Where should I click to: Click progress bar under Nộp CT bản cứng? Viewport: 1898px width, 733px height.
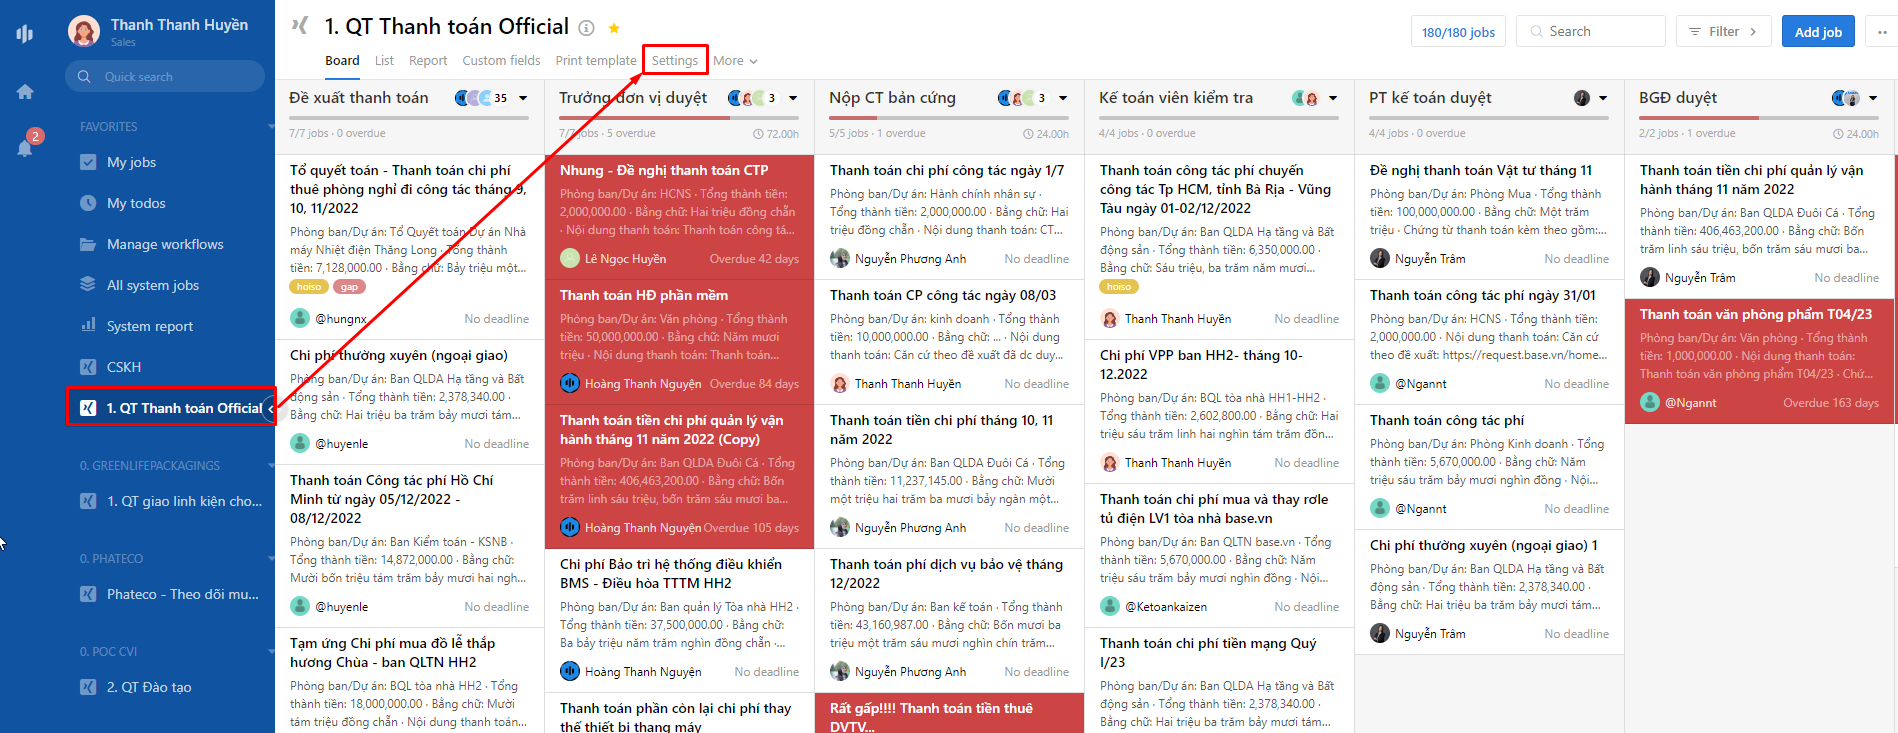point(949,118)
